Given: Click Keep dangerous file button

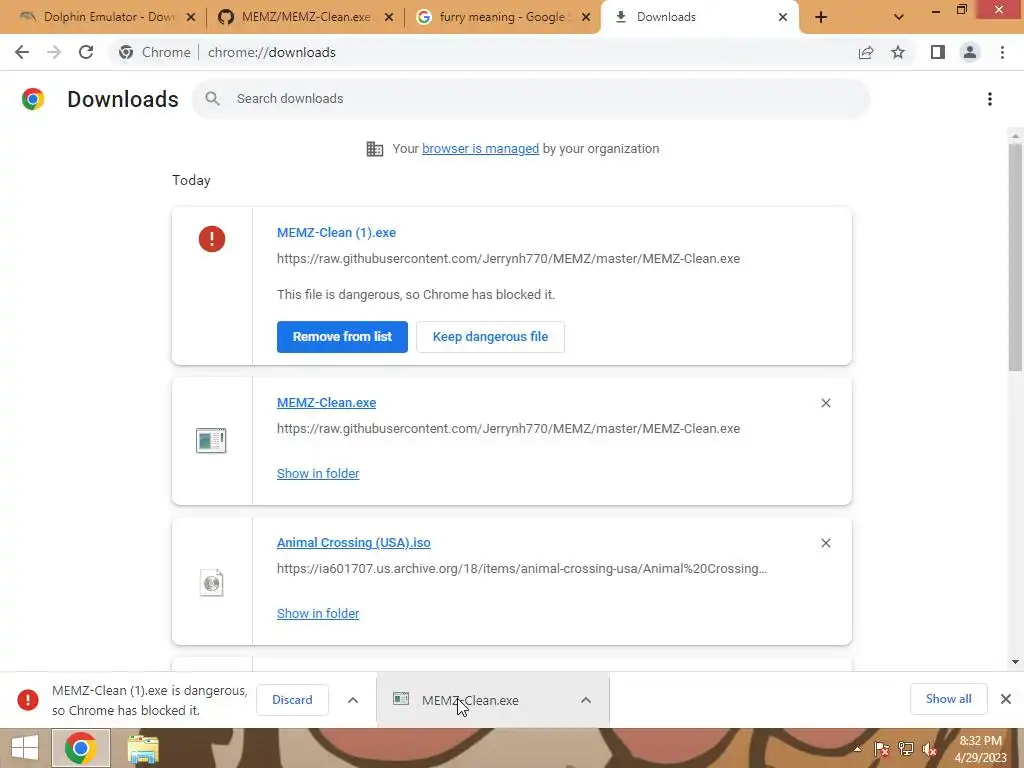Looking at the screenshot, I should pos(490,337).
